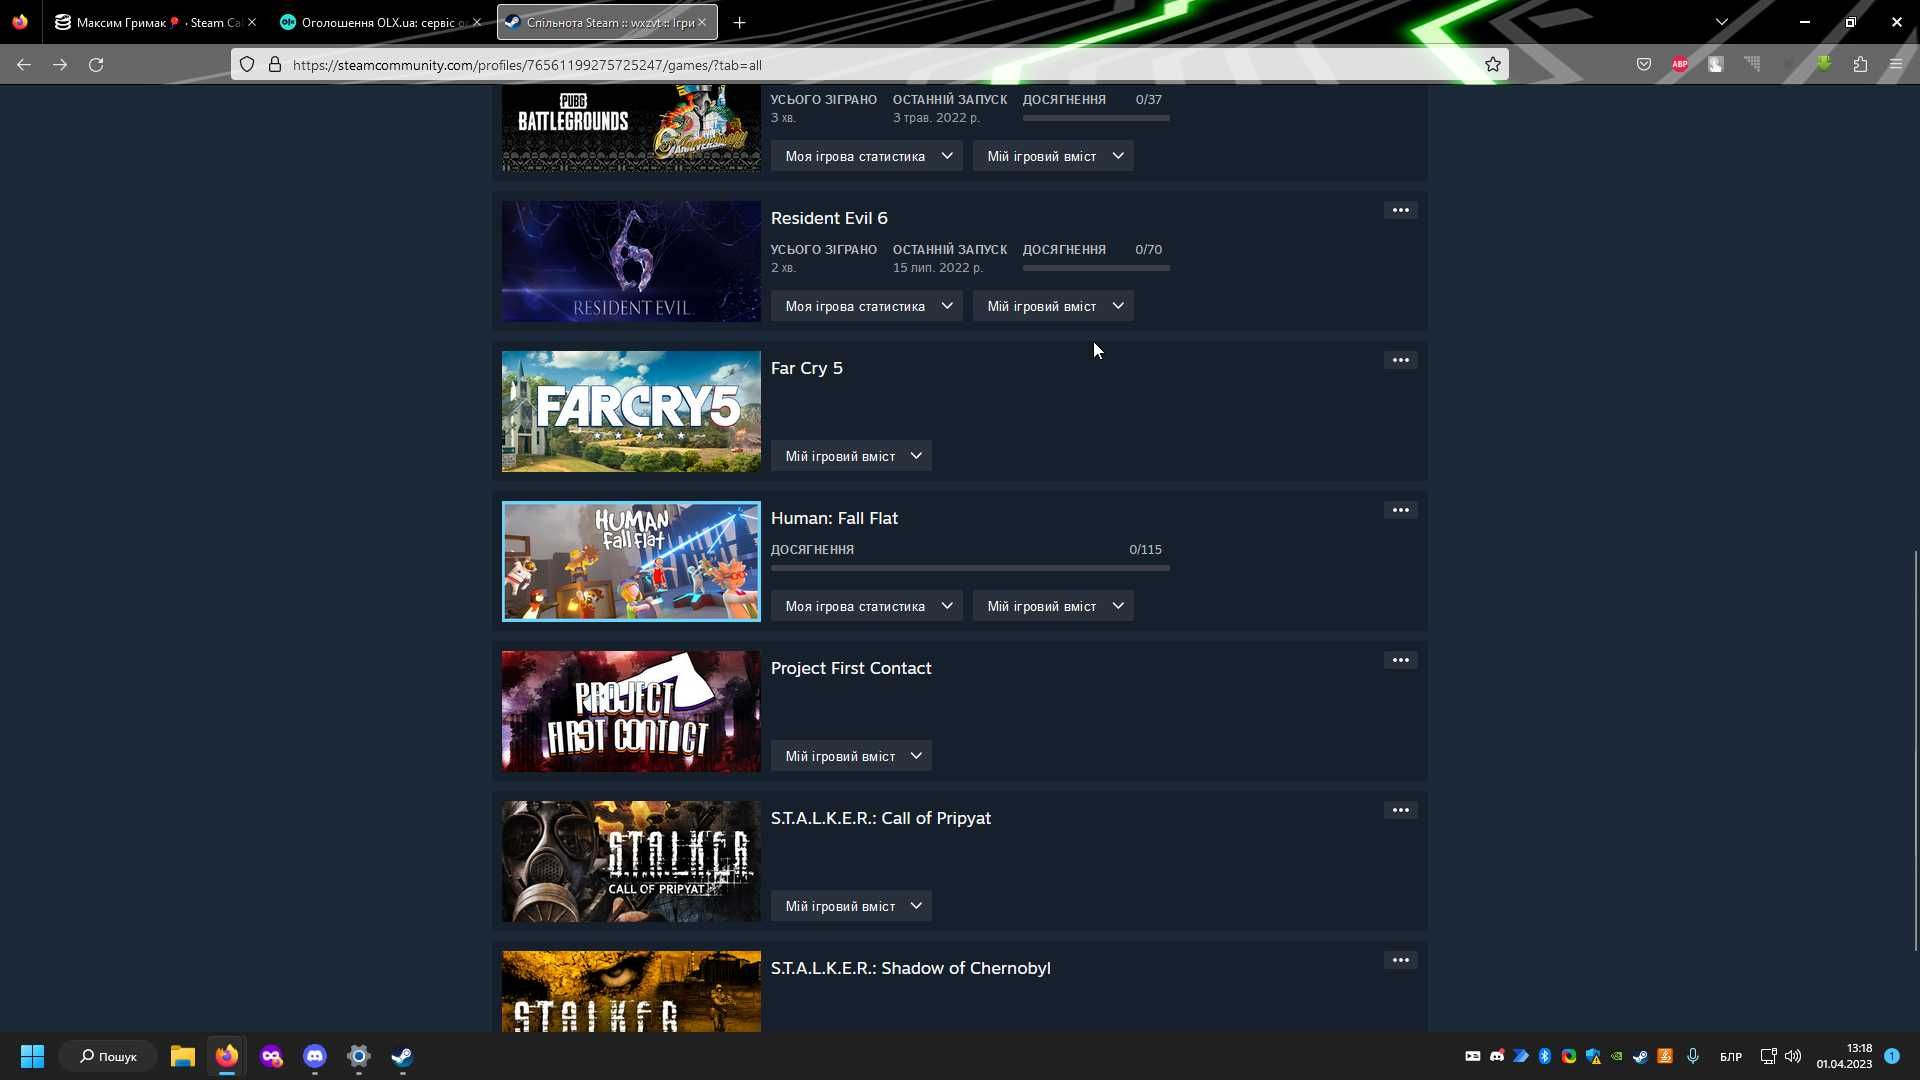Expand PUBG Мій ігровий вміст dropdown
Screen dimensions: 1920x1080
(x=1053, y=156)
